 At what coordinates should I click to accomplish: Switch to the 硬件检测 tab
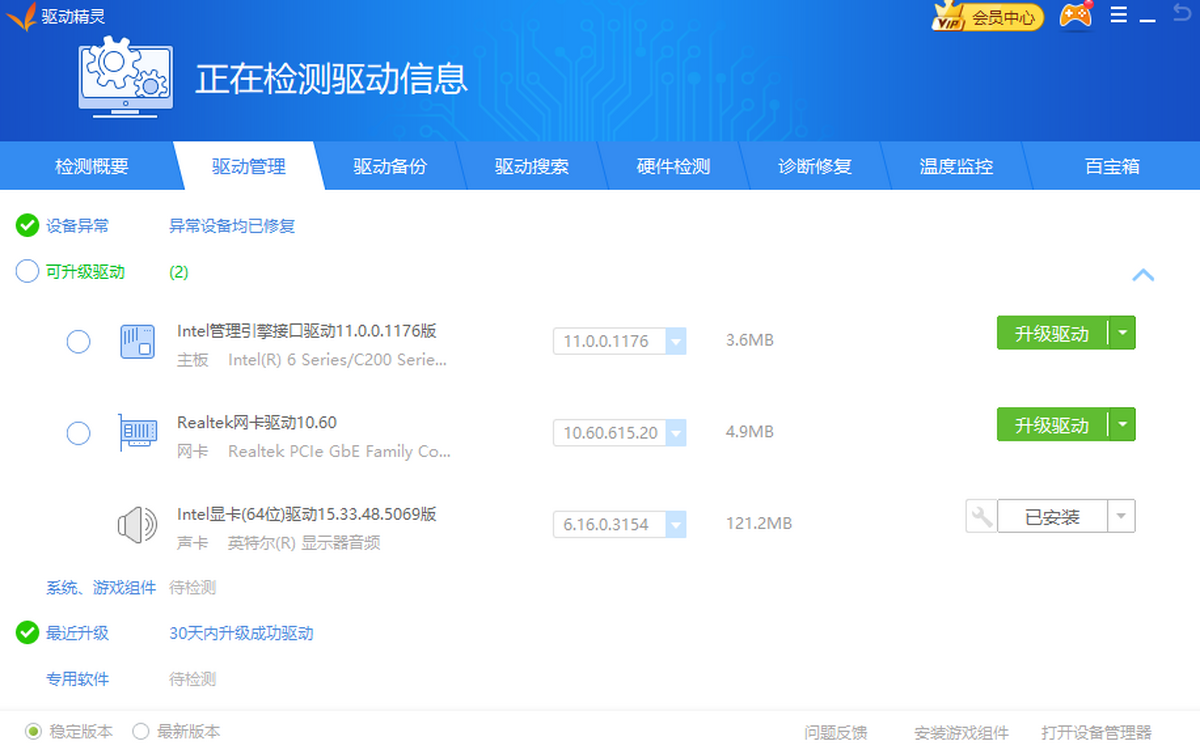pos(673,167)
